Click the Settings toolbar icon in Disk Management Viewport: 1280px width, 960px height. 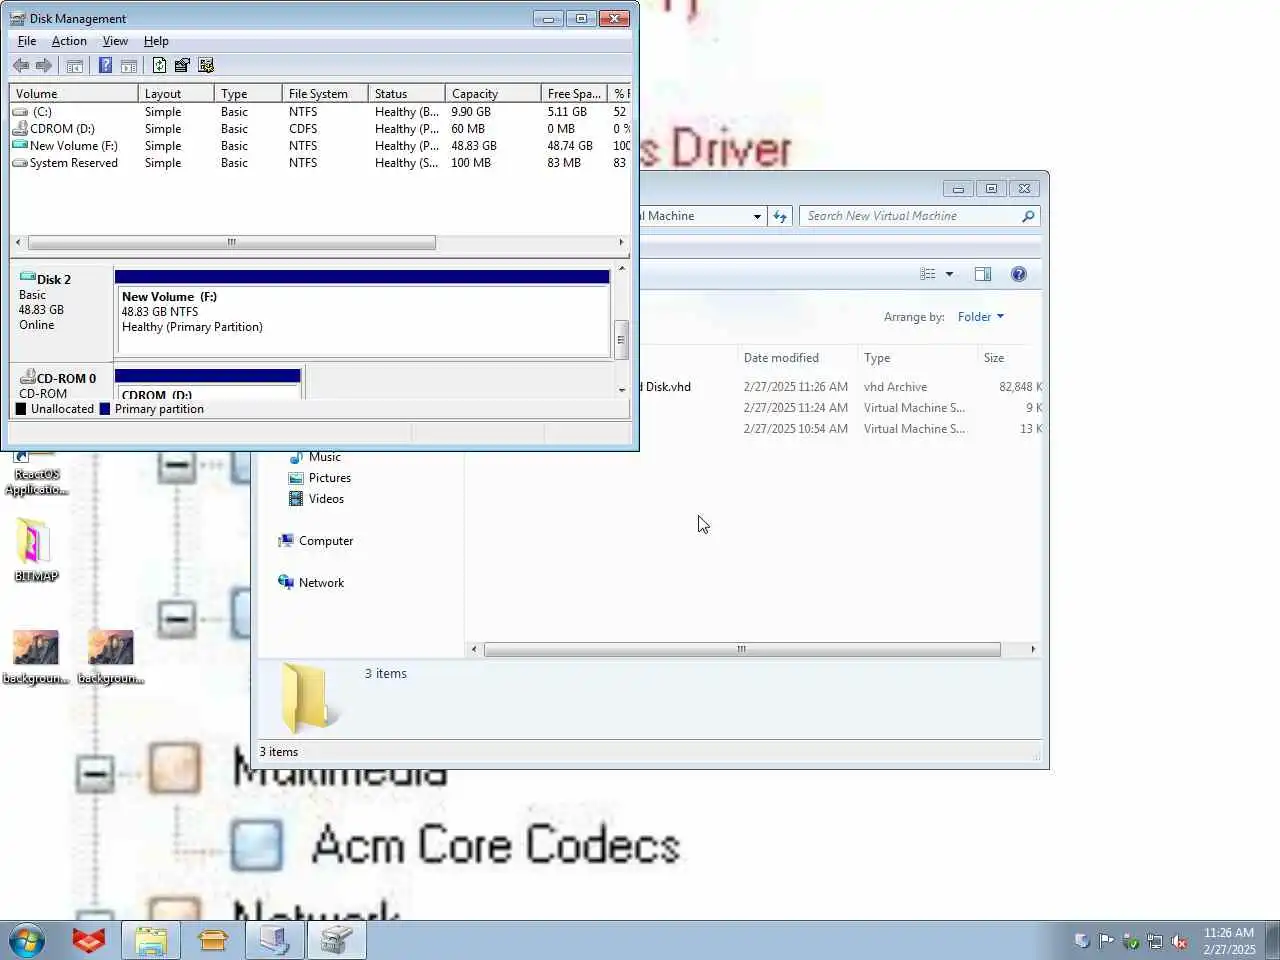pyautogui.click(x=206, y=66)
